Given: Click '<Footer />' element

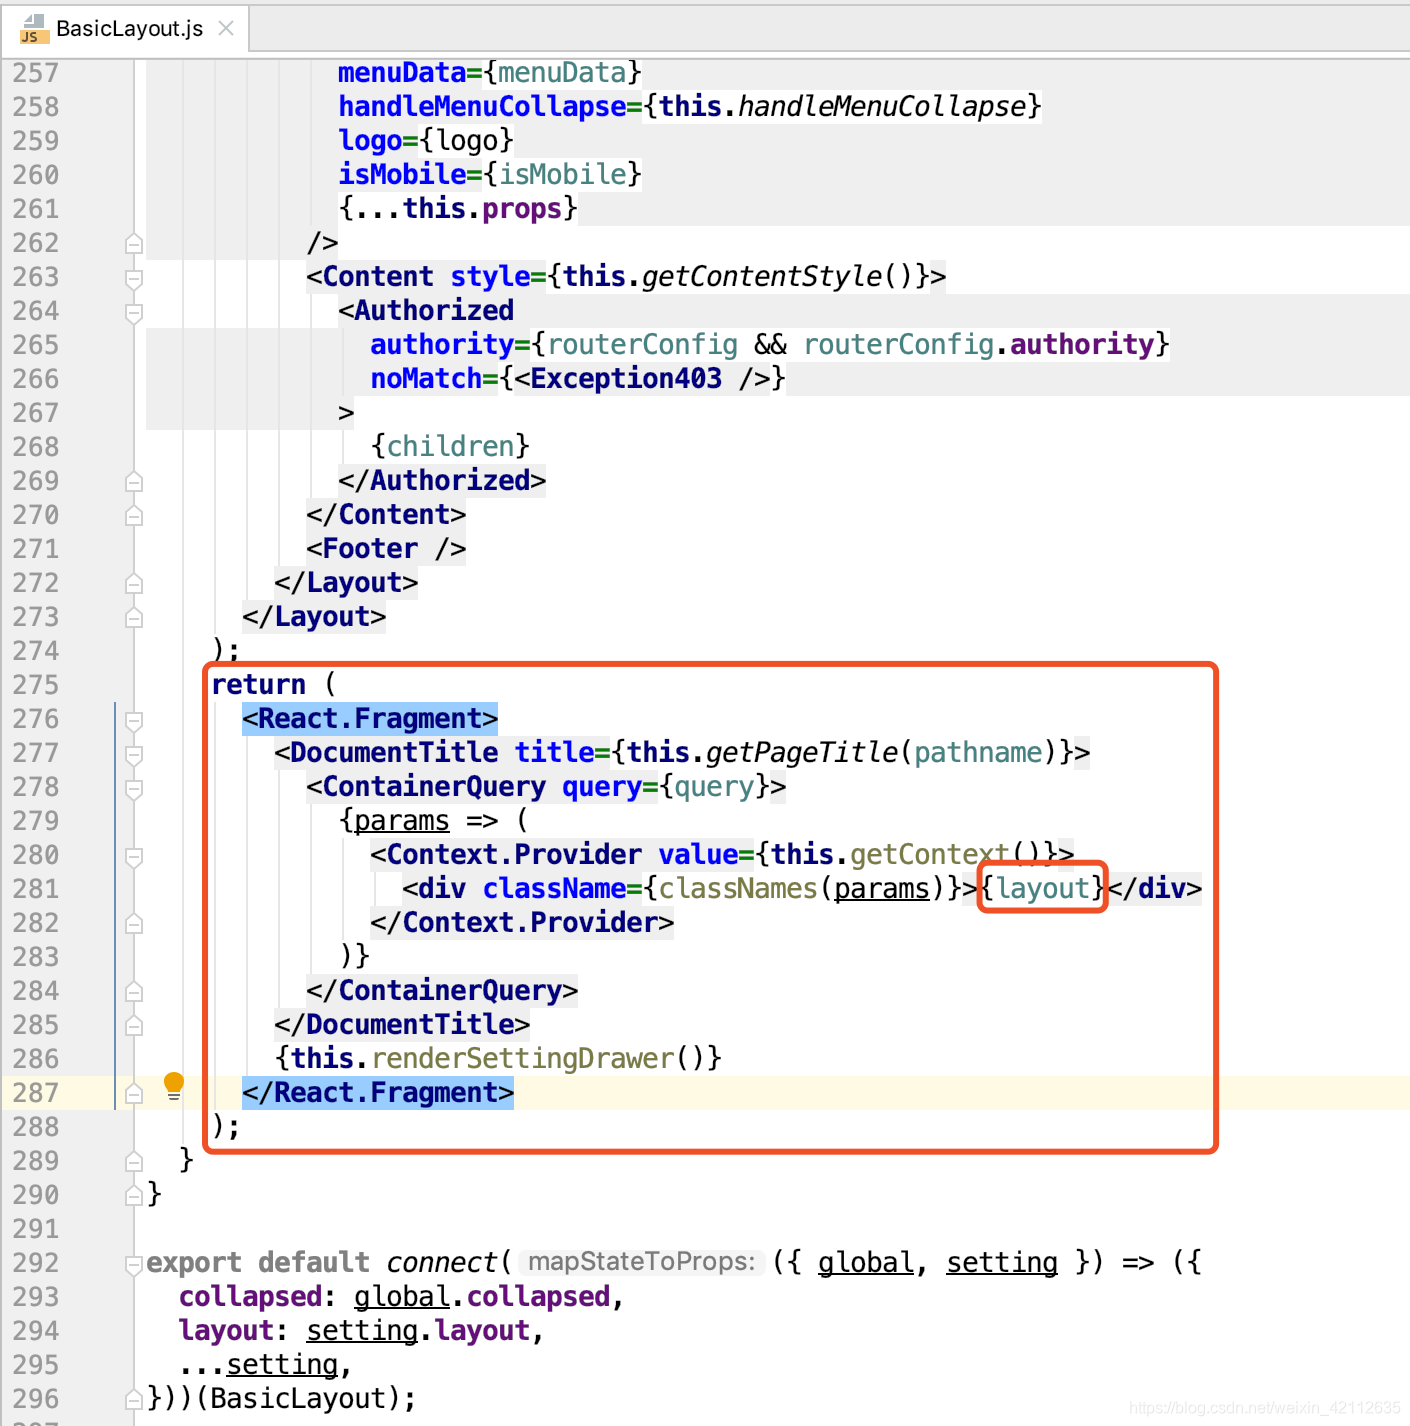Looking at the screenshot, I should point(386,549).
